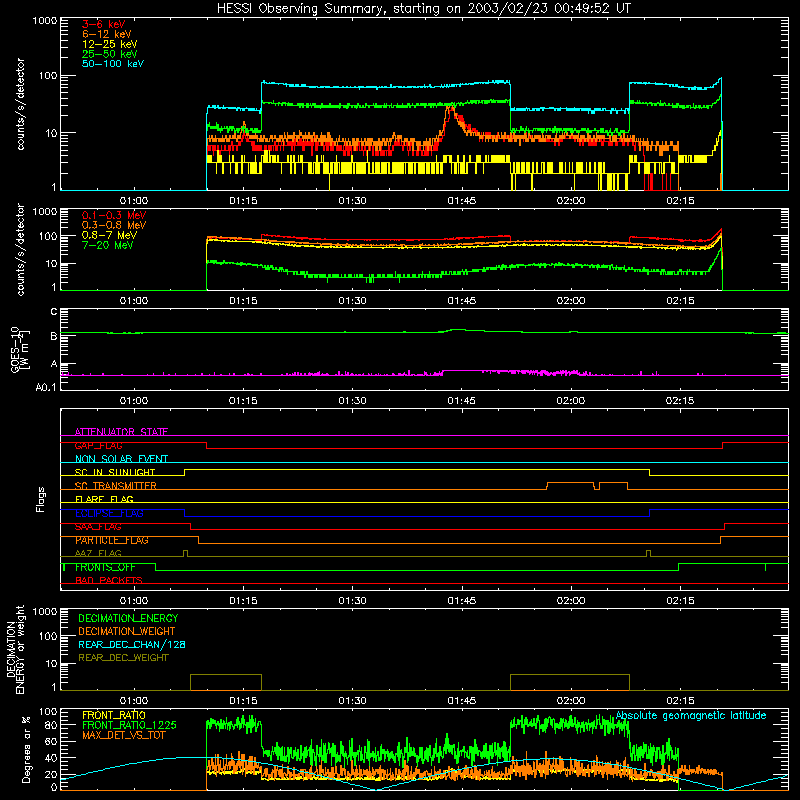Click the 7-20 MeV legend label

tap(108, 245)
